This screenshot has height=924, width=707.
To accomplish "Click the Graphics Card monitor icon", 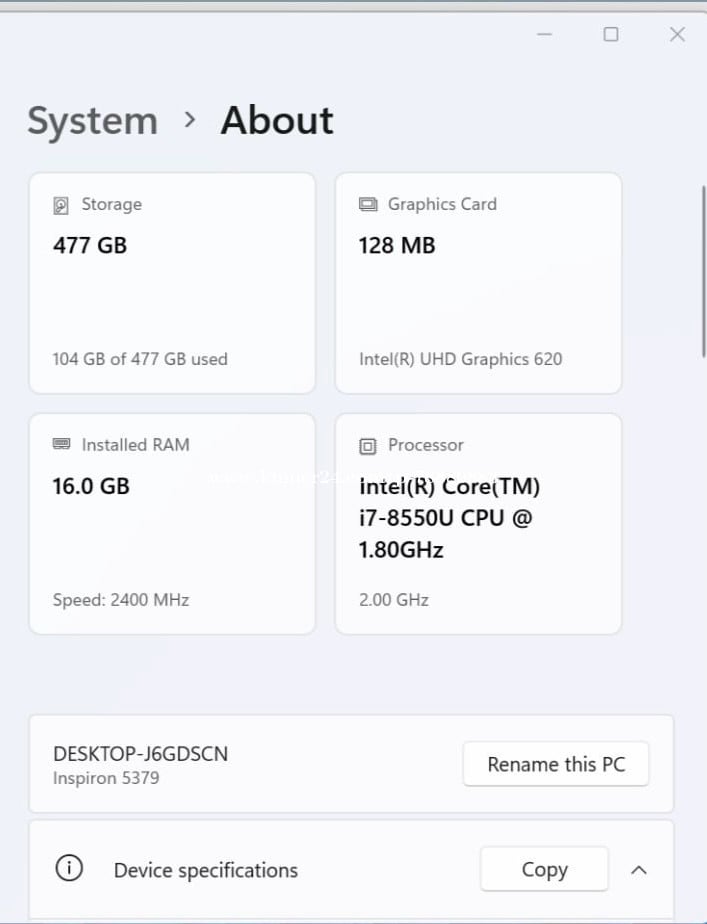I will (368, 204).
